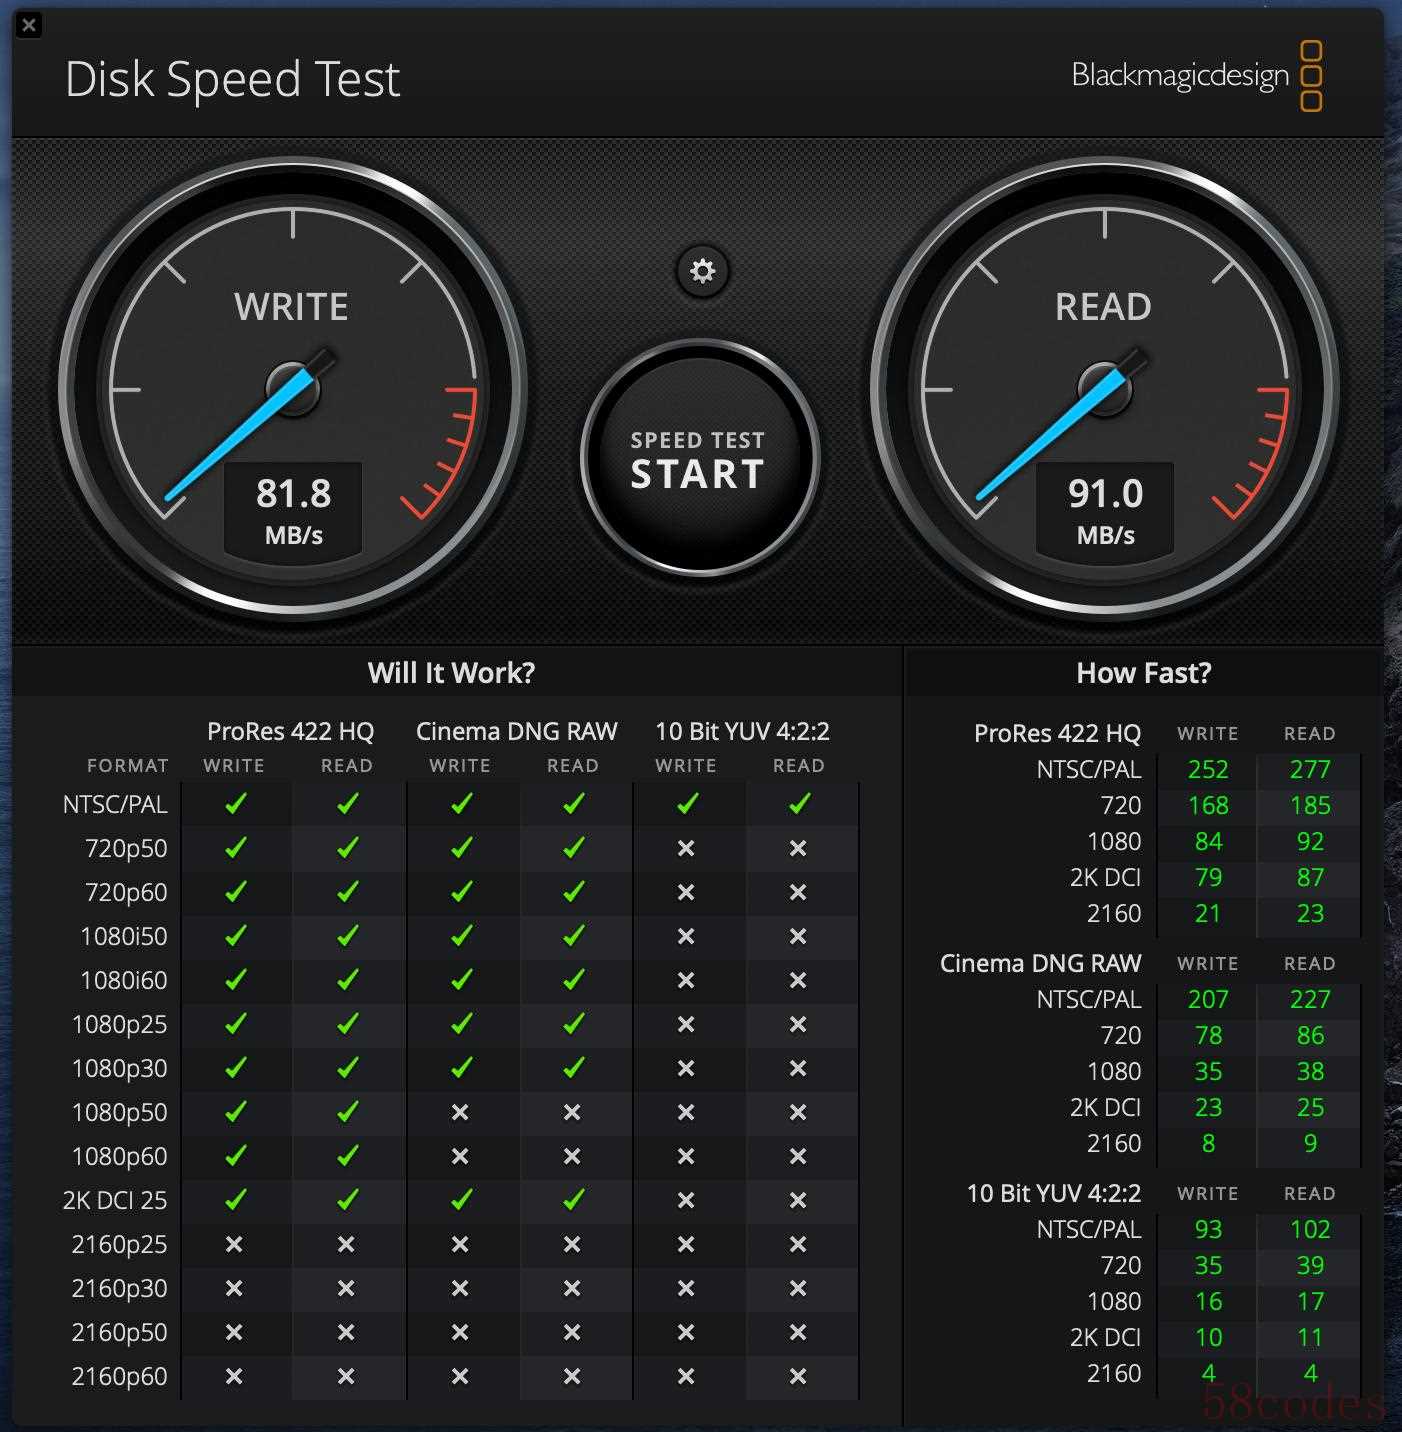The height and width of the screenshot is (1432, 1402).
Task: Click the Disk Speed Test title
Action: pos(232,79)
